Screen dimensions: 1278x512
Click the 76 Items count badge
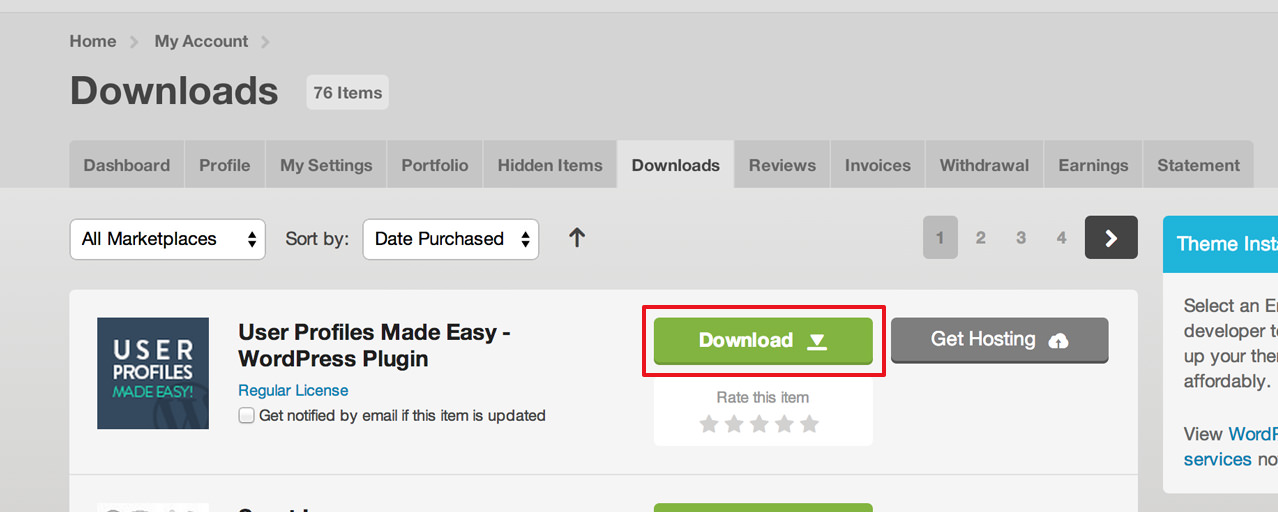[347, 92]
